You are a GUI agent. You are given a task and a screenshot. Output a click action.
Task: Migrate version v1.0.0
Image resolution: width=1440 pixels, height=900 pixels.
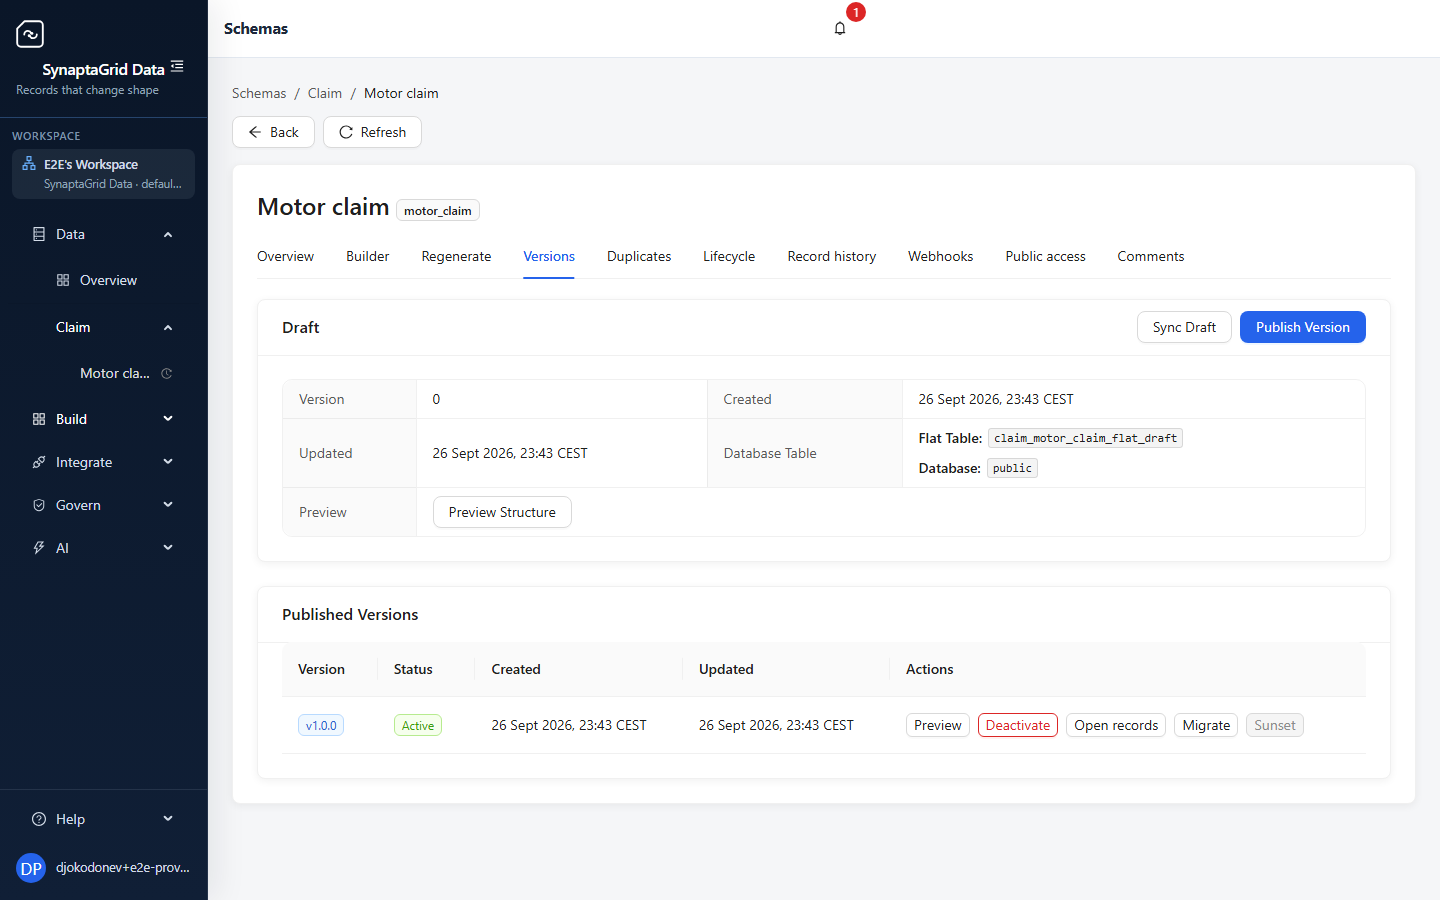tap(1206, 725)
